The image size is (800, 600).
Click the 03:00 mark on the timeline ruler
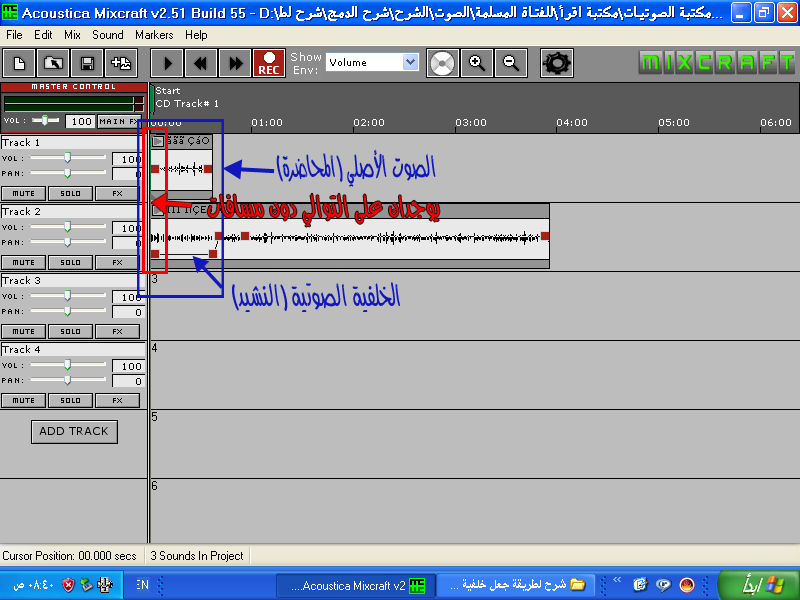tap(470, 122)
